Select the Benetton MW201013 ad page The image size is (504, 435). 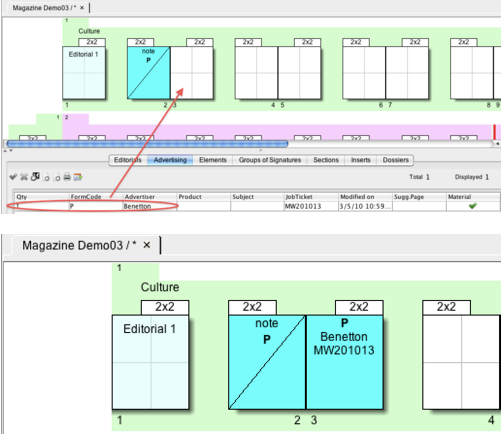click(344, 362)
